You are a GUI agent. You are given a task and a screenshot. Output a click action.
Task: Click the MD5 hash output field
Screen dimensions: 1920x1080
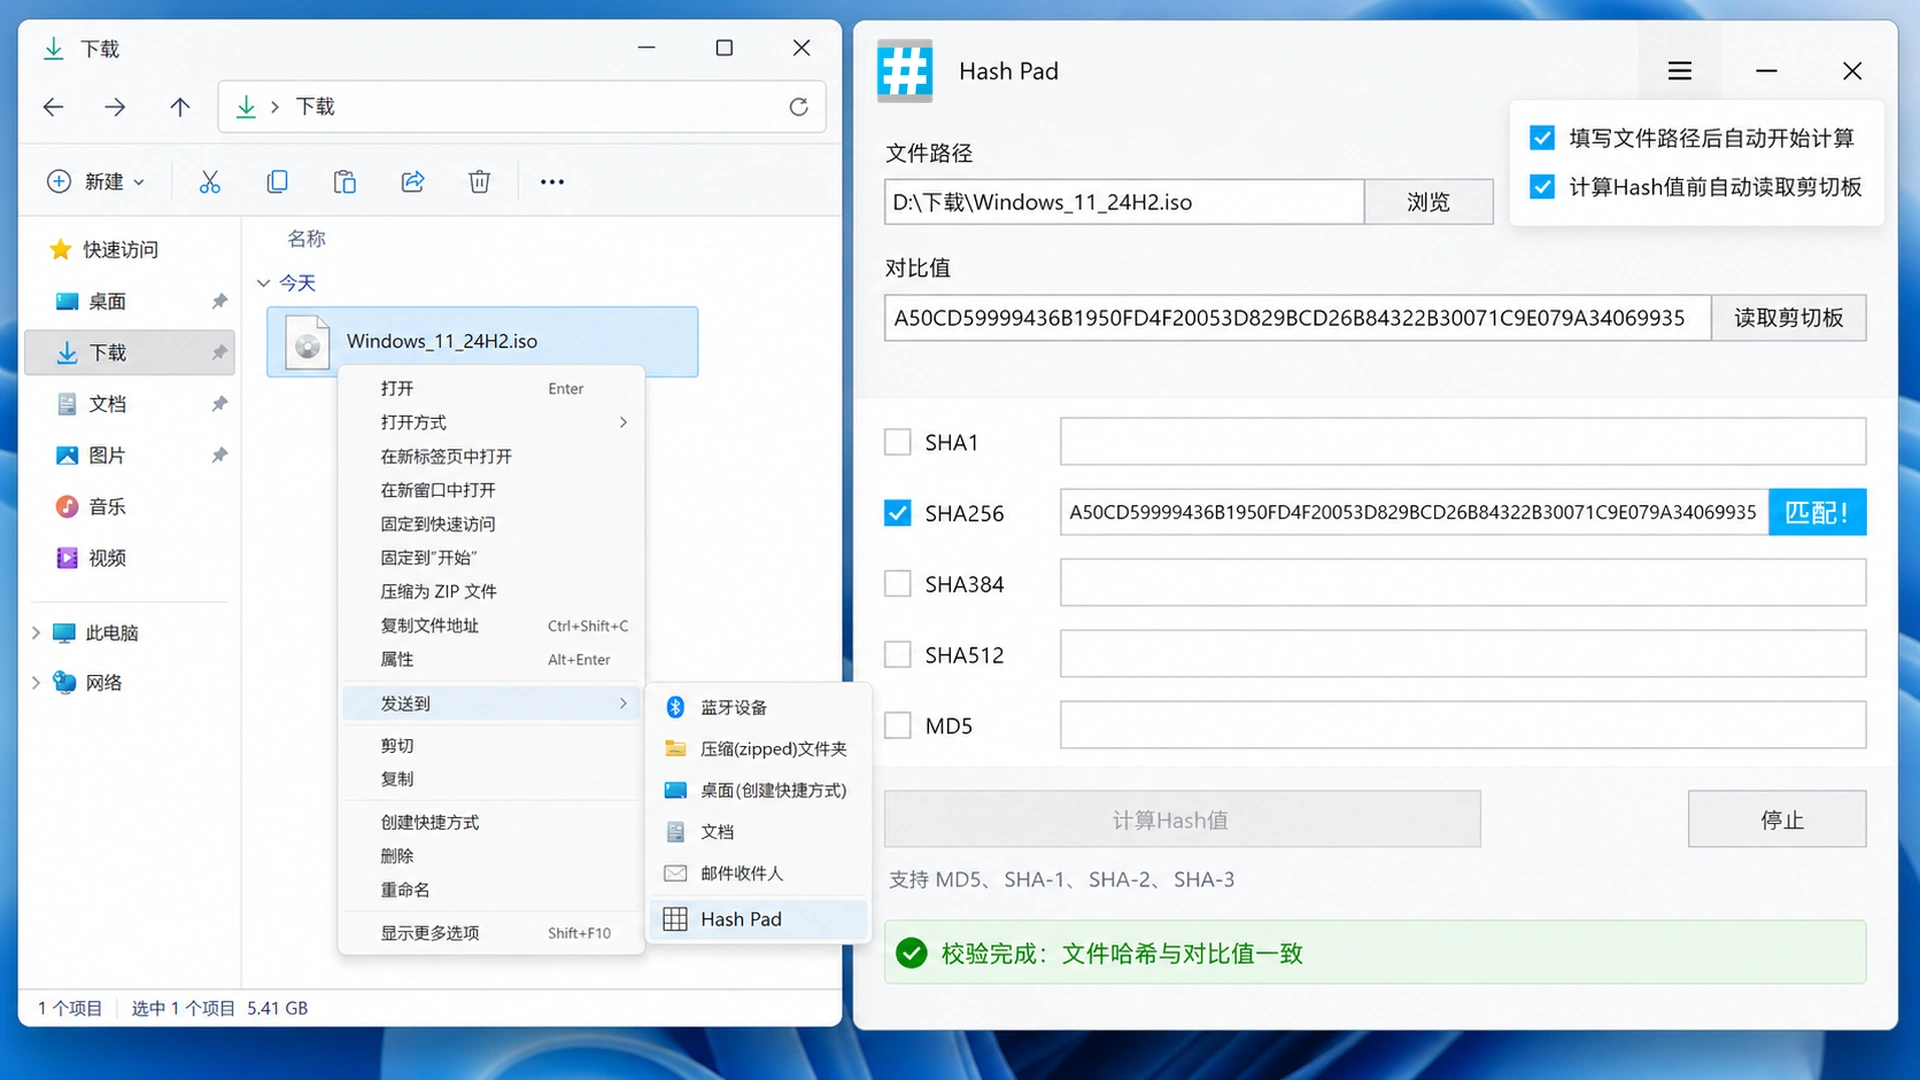coord(1463,725)
